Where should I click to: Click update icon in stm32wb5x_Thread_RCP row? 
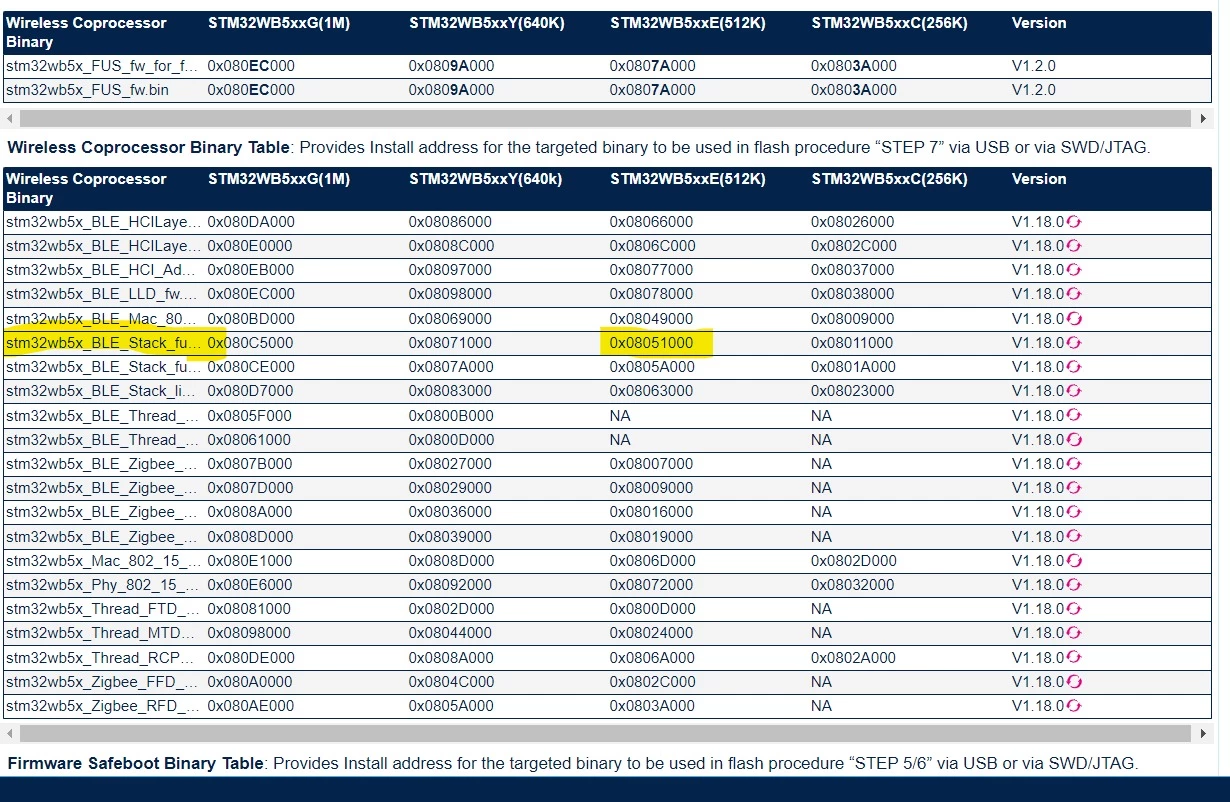(1074, 658)
